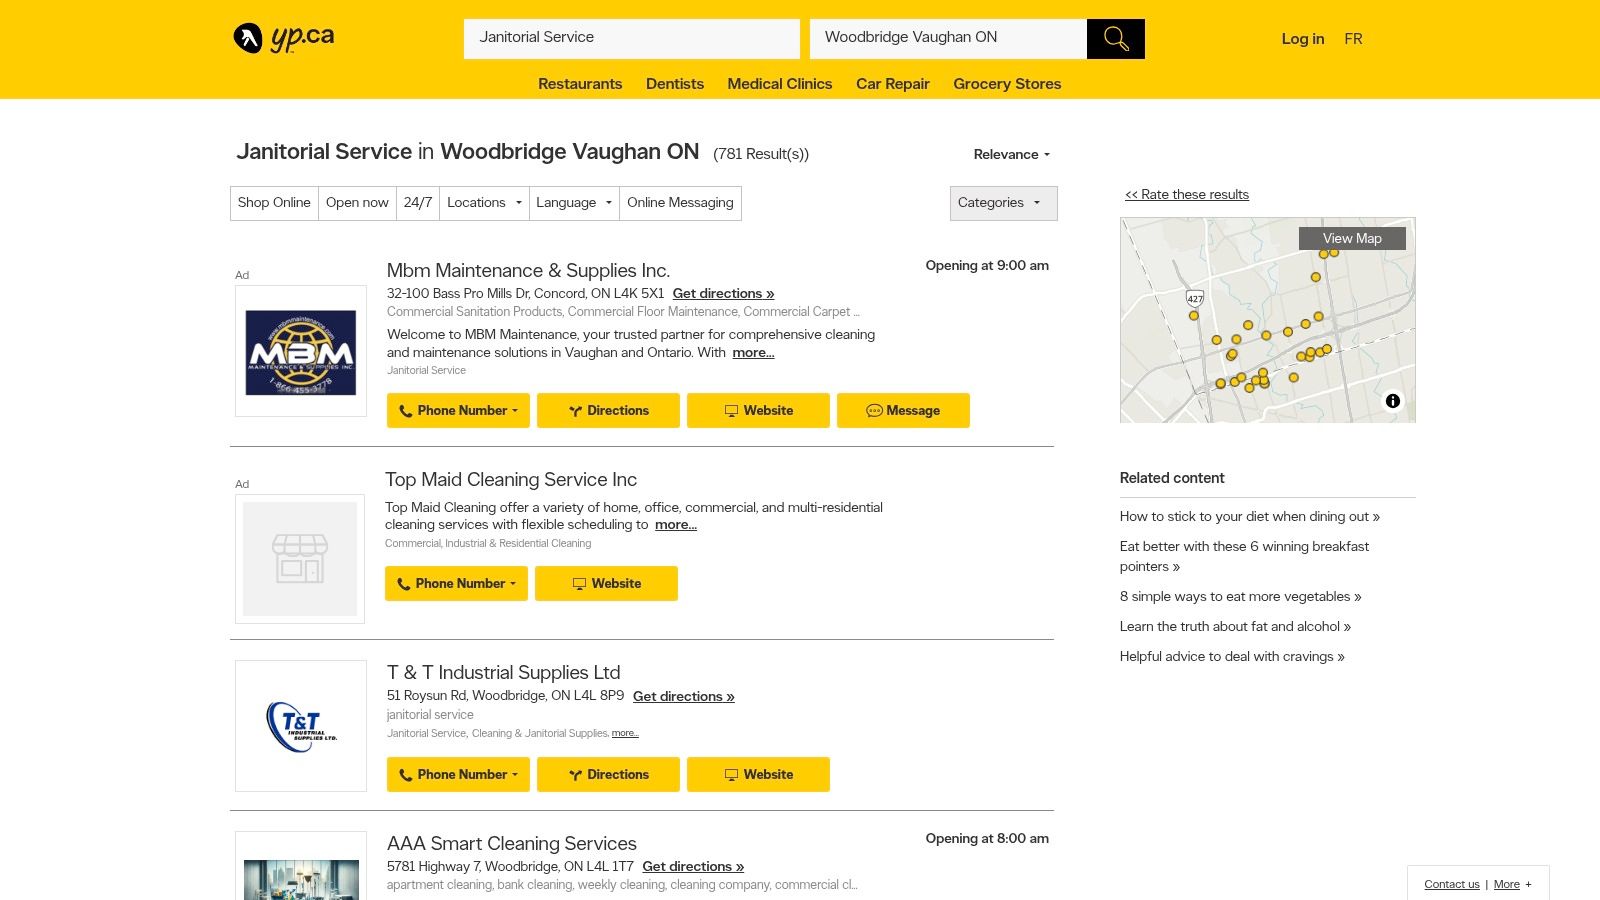Open Top Maid Cleaning Website button

click(x=606, y=583)
